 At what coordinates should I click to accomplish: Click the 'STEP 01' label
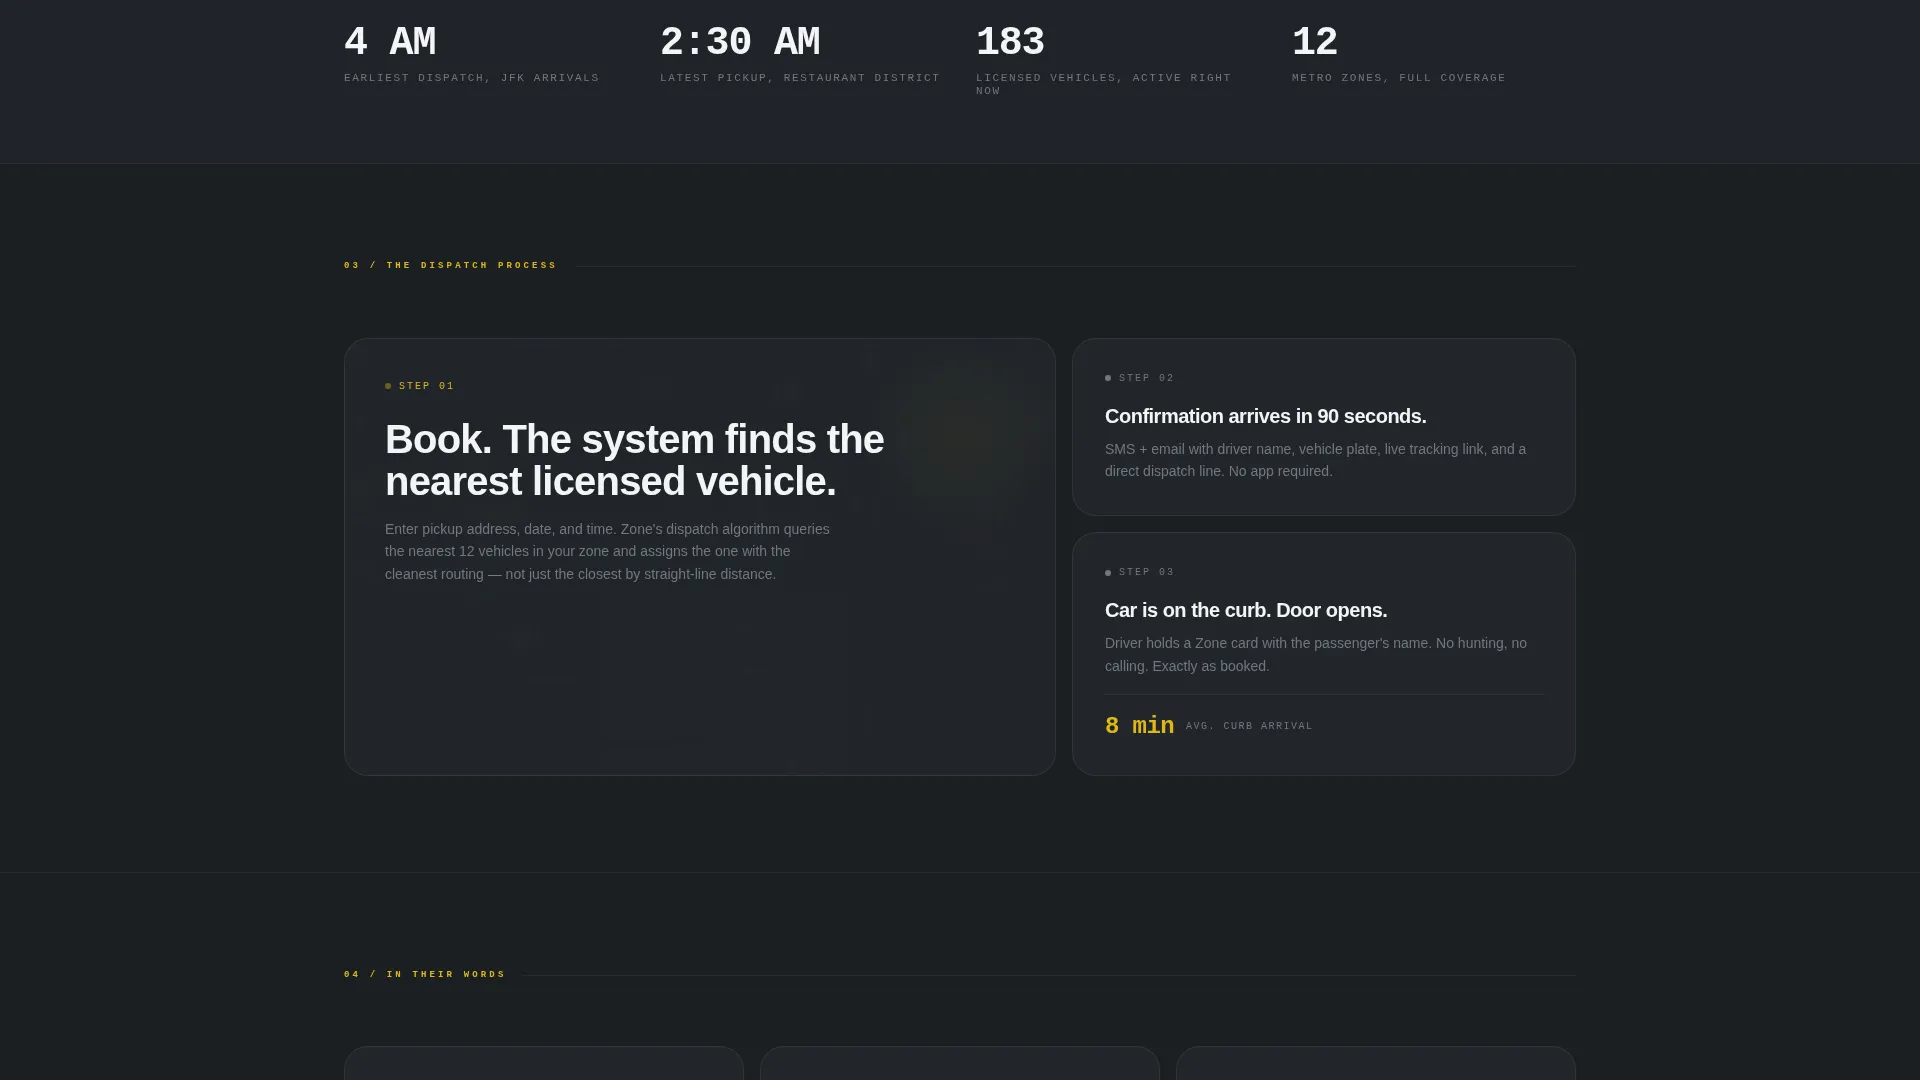coord(427,386)
